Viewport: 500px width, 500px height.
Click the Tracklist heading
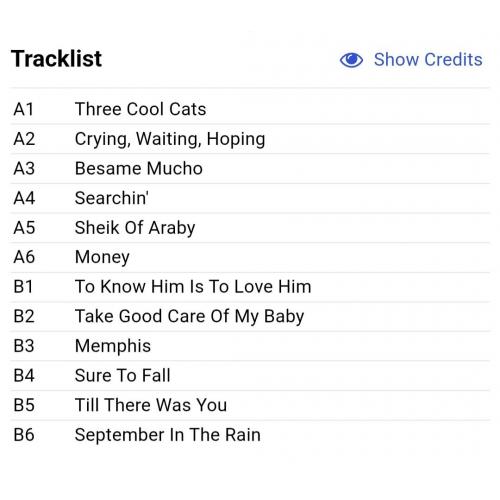pos(56,59)
